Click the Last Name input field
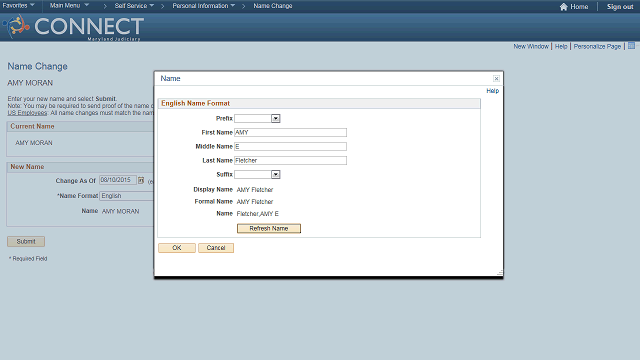Image resolution: width=640 pixels, height=360 pixels. (290, 160)
